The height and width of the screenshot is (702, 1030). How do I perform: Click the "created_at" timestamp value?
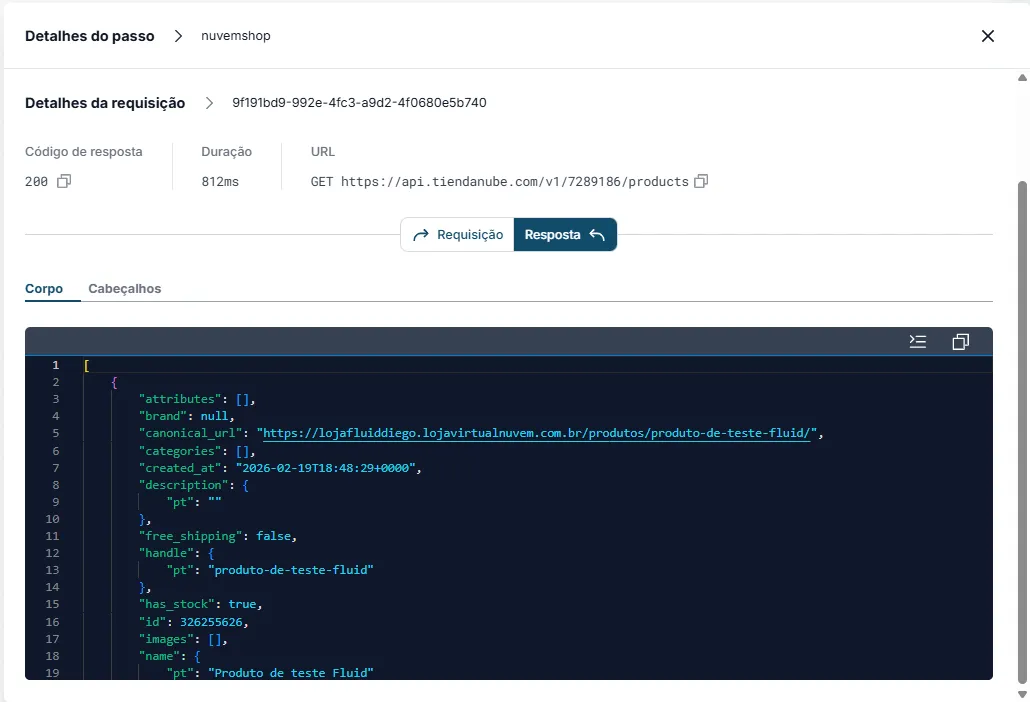tap(326, 468)
